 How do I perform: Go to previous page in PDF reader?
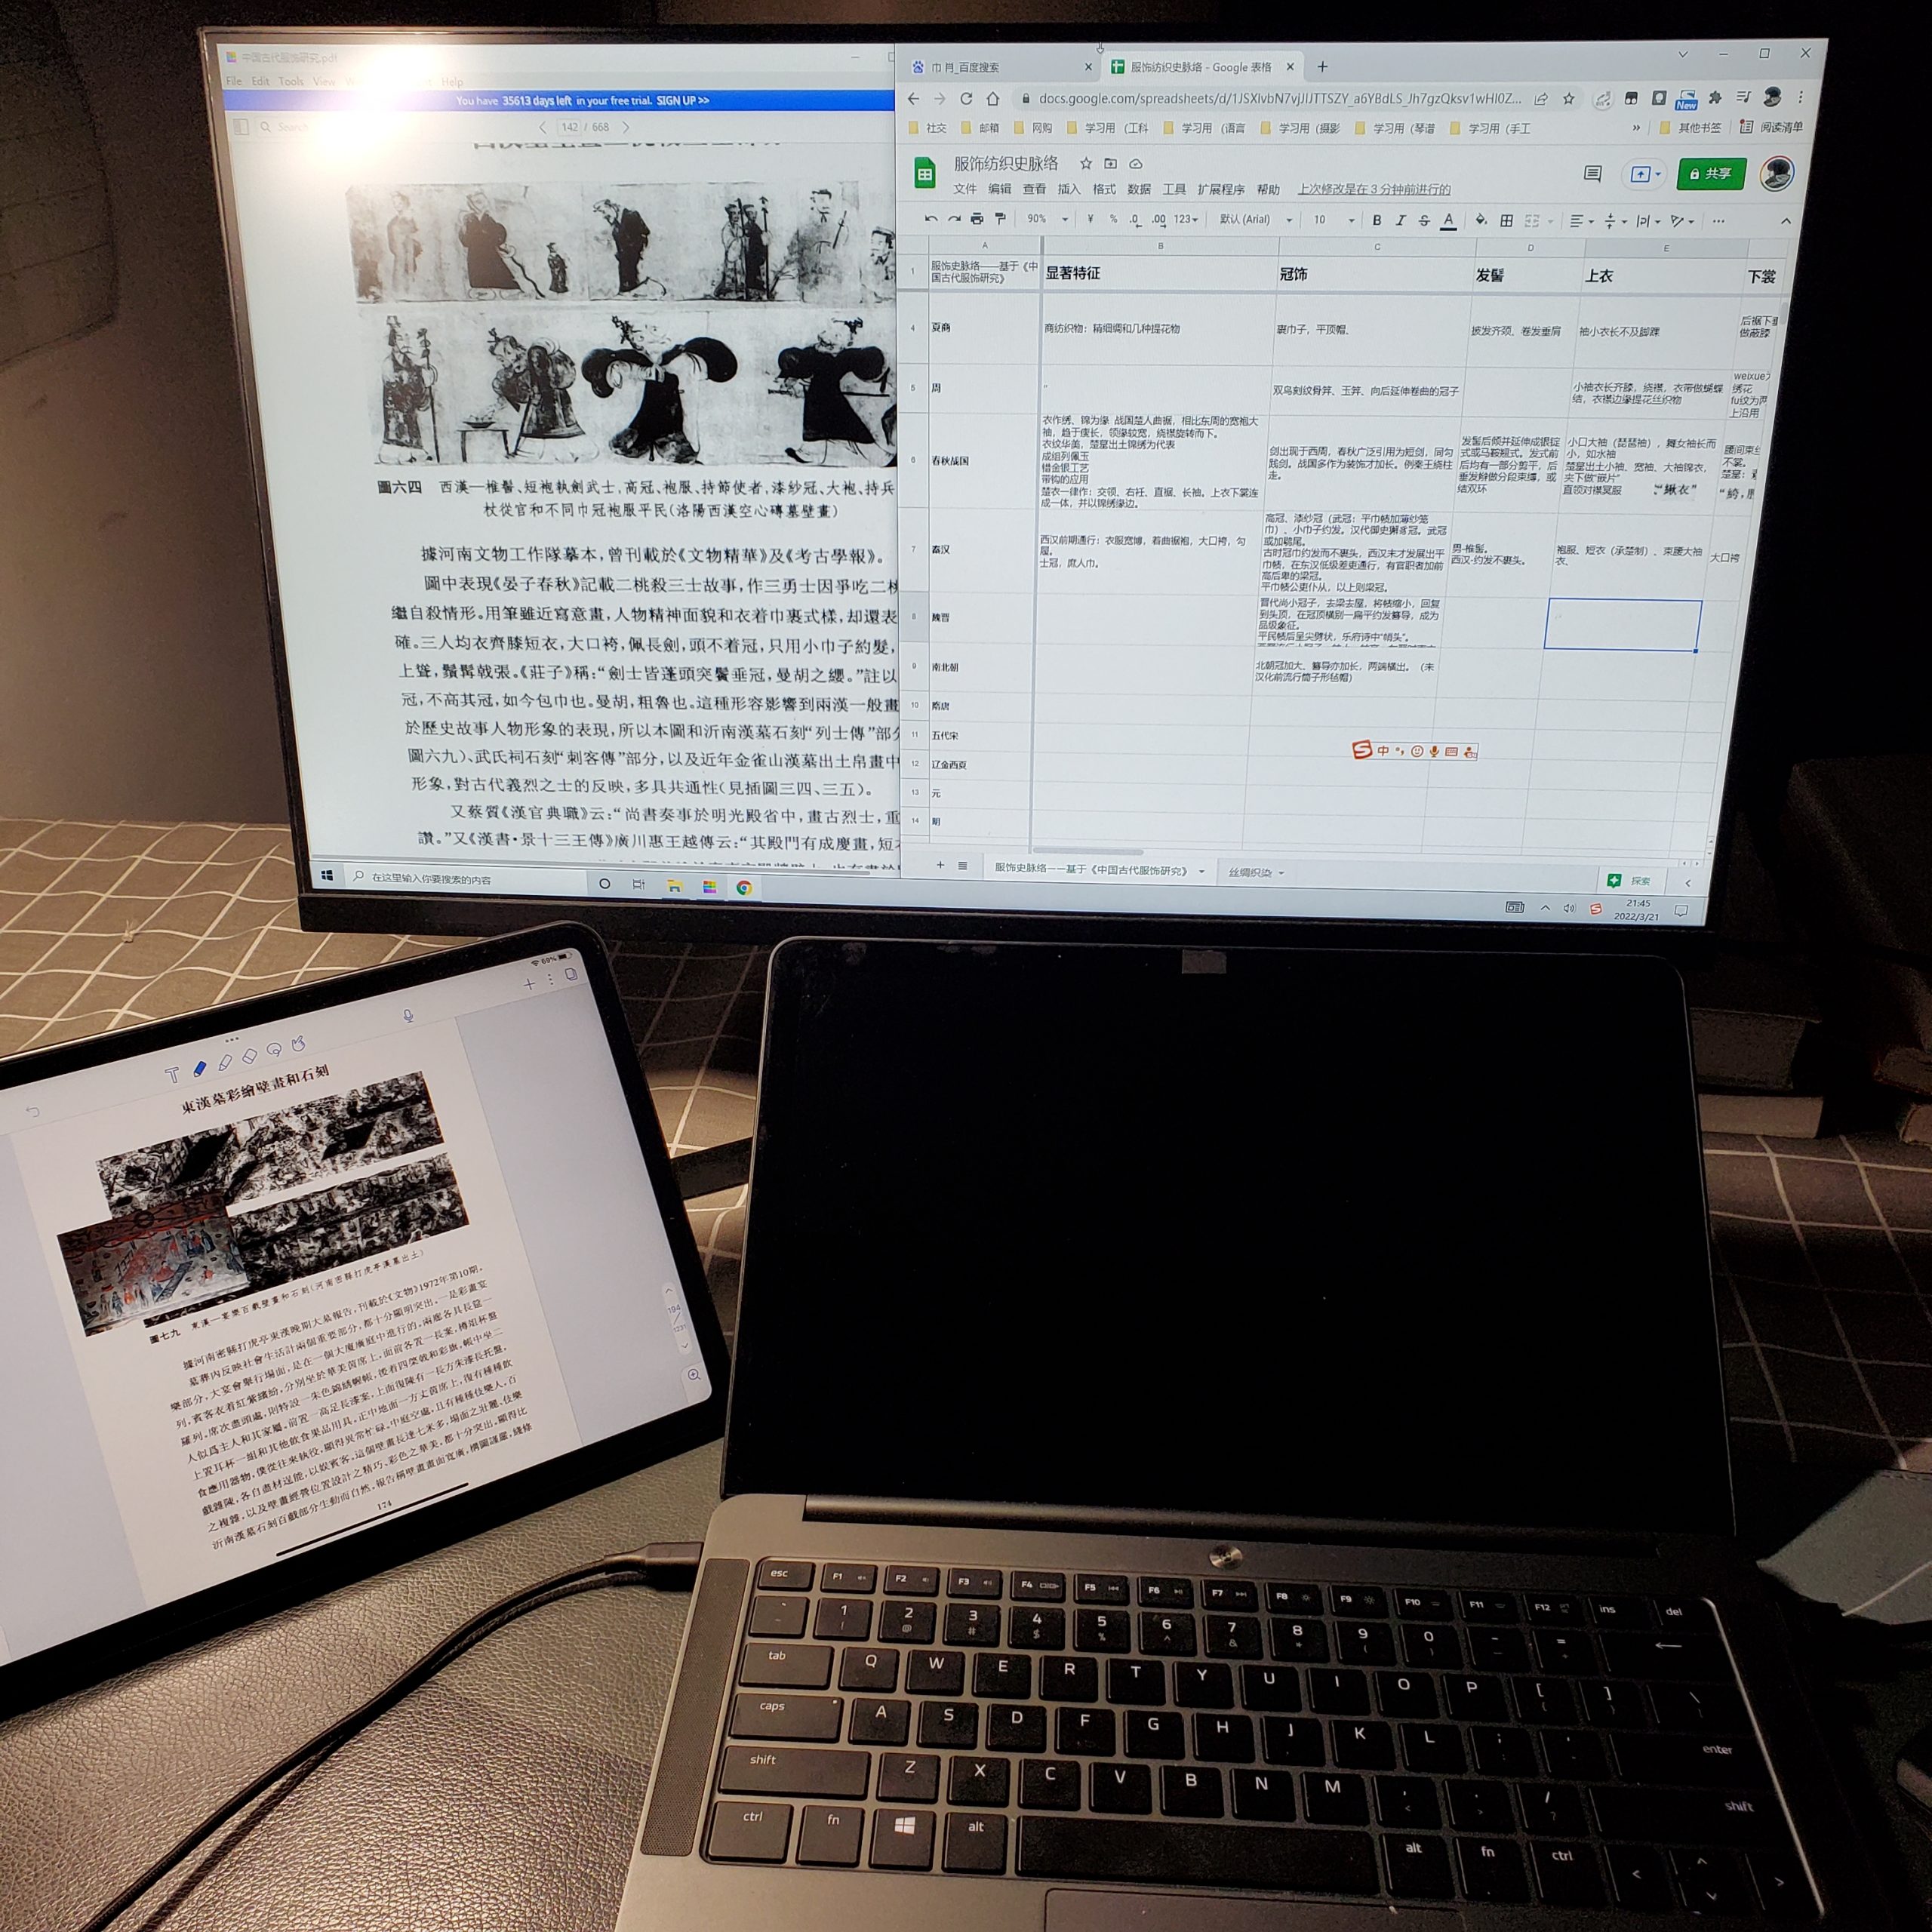tap(542, 127)
